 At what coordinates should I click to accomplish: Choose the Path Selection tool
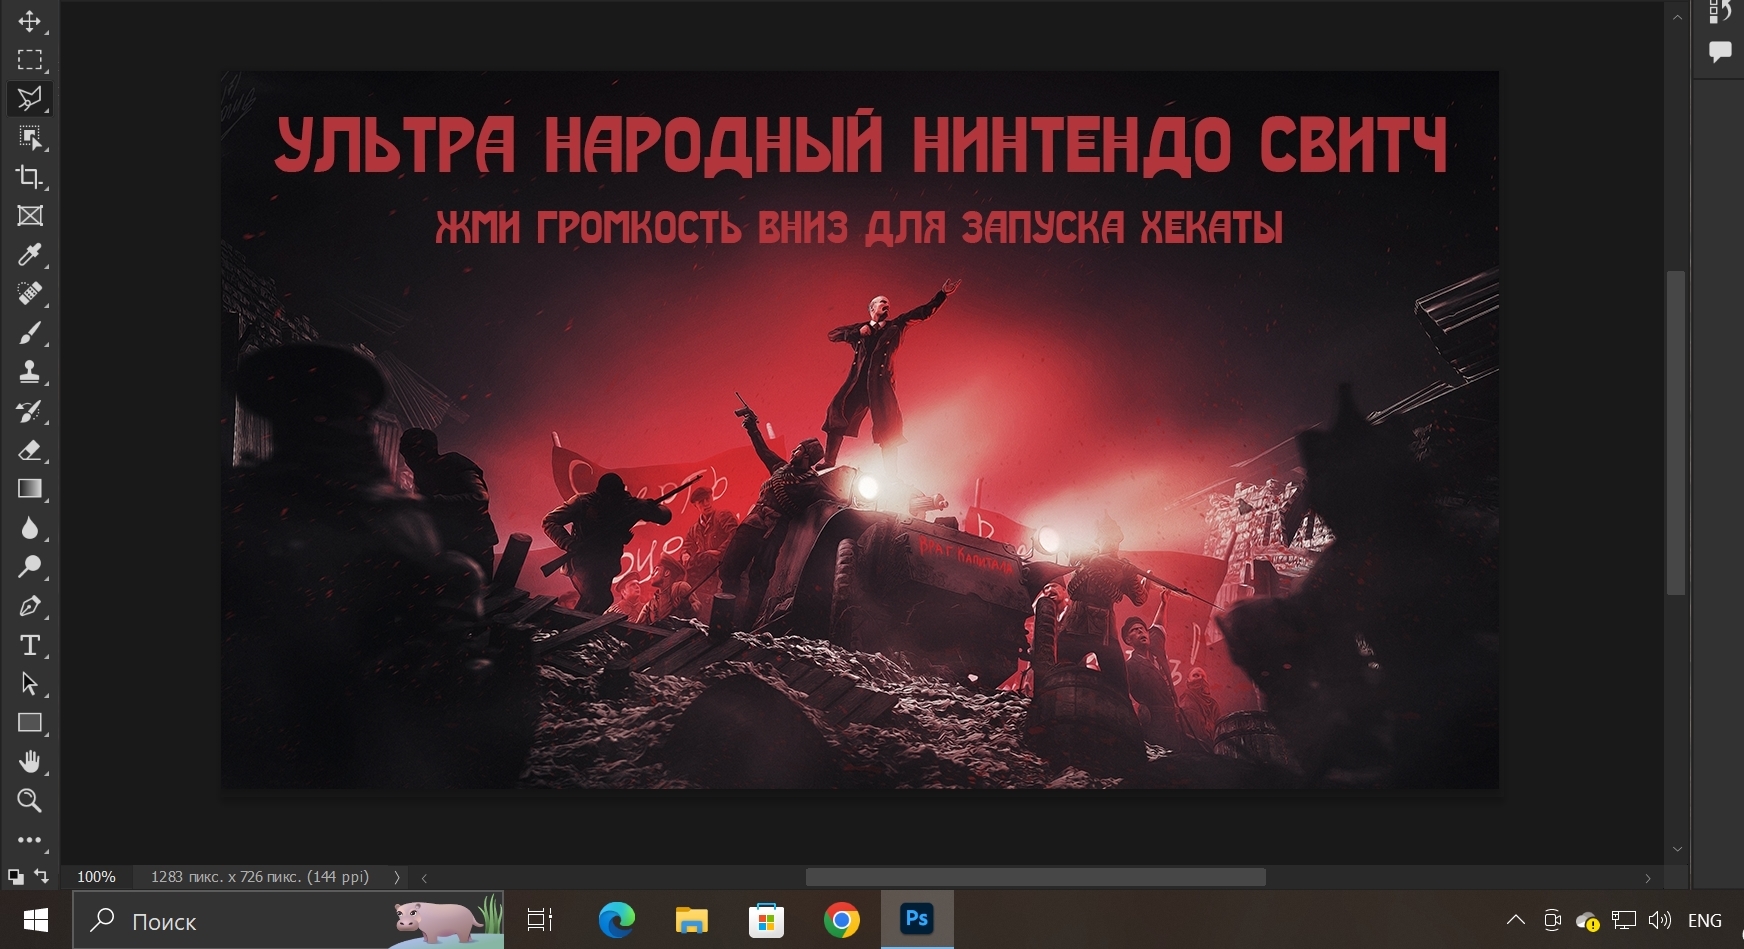(29, 684)
